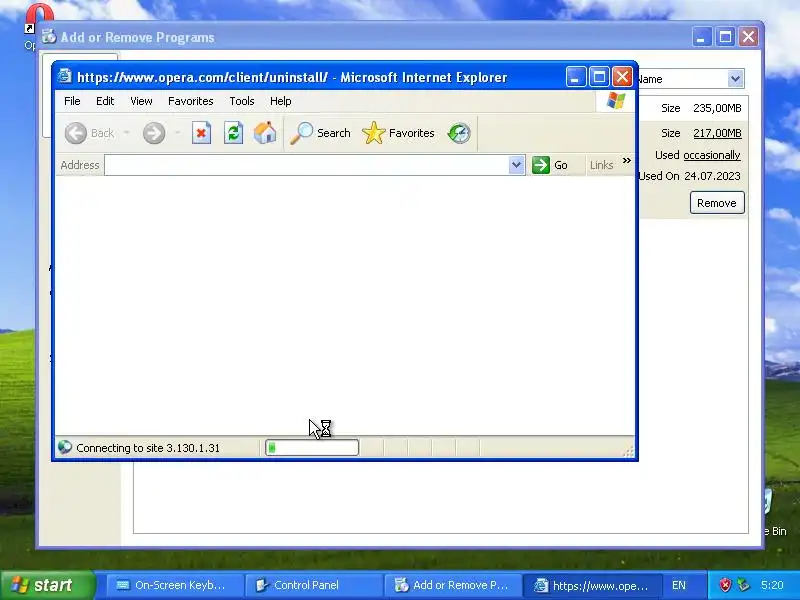
Task: Minimize the Internet Explorer window
Action: click(x=576, y=77)
